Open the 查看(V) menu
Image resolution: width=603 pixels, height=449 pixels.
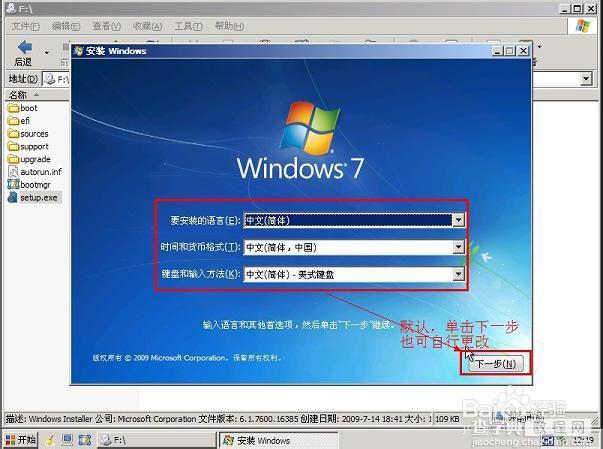tap(107, 26)
